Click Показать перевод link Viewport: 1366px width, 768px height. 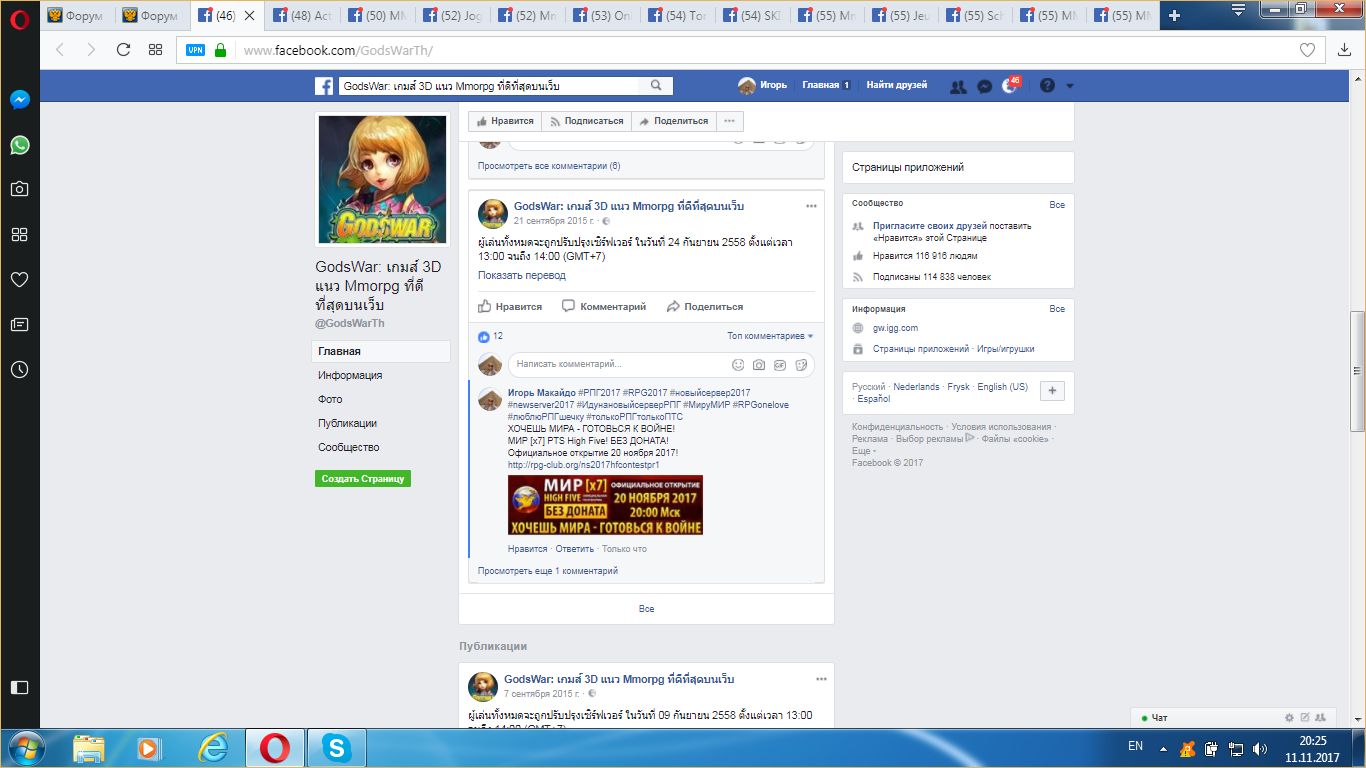[x=522, y=275]
